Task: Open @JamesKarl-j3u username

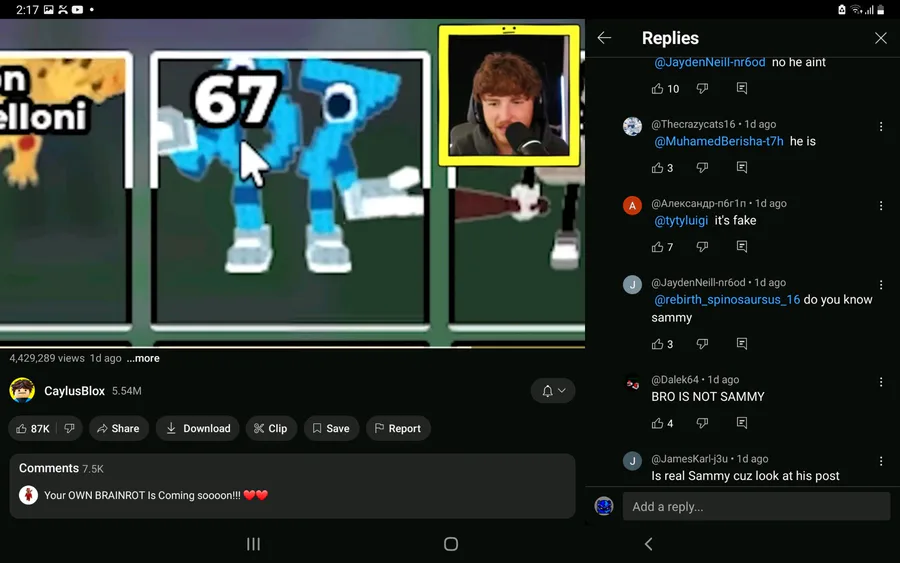Action: (689, 459)
